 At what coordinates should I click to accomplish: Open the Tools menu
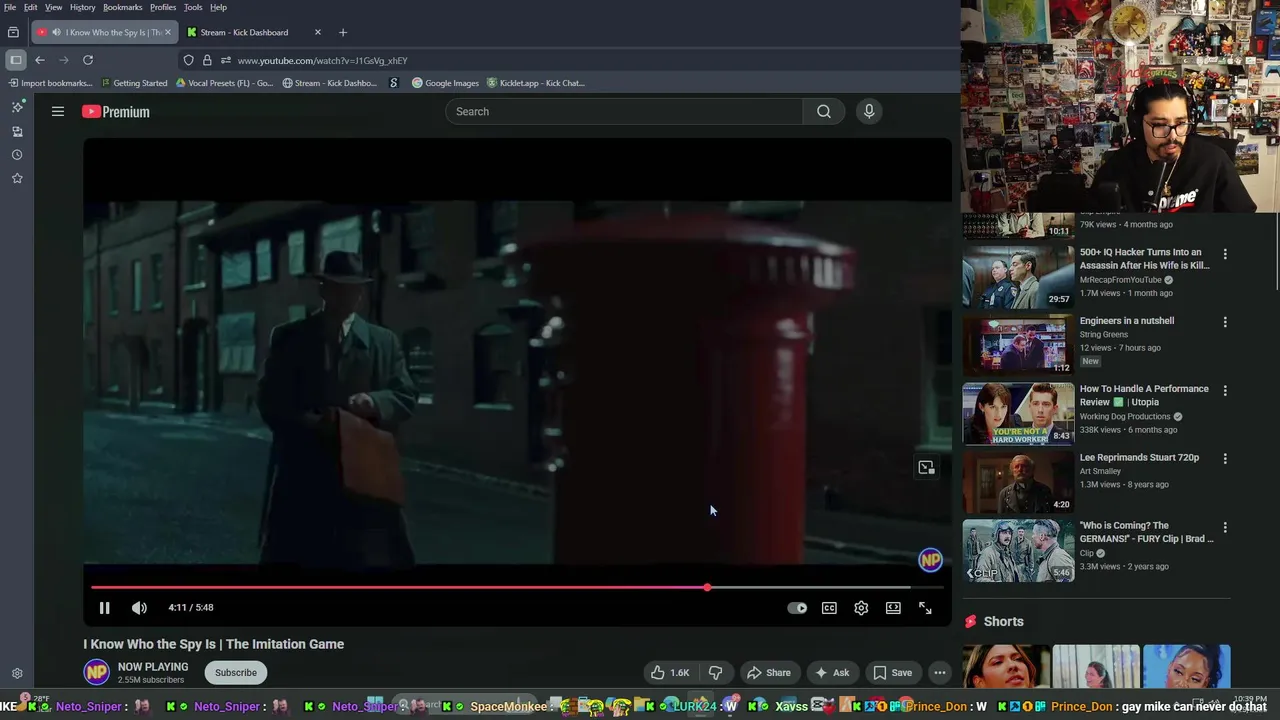193,7
